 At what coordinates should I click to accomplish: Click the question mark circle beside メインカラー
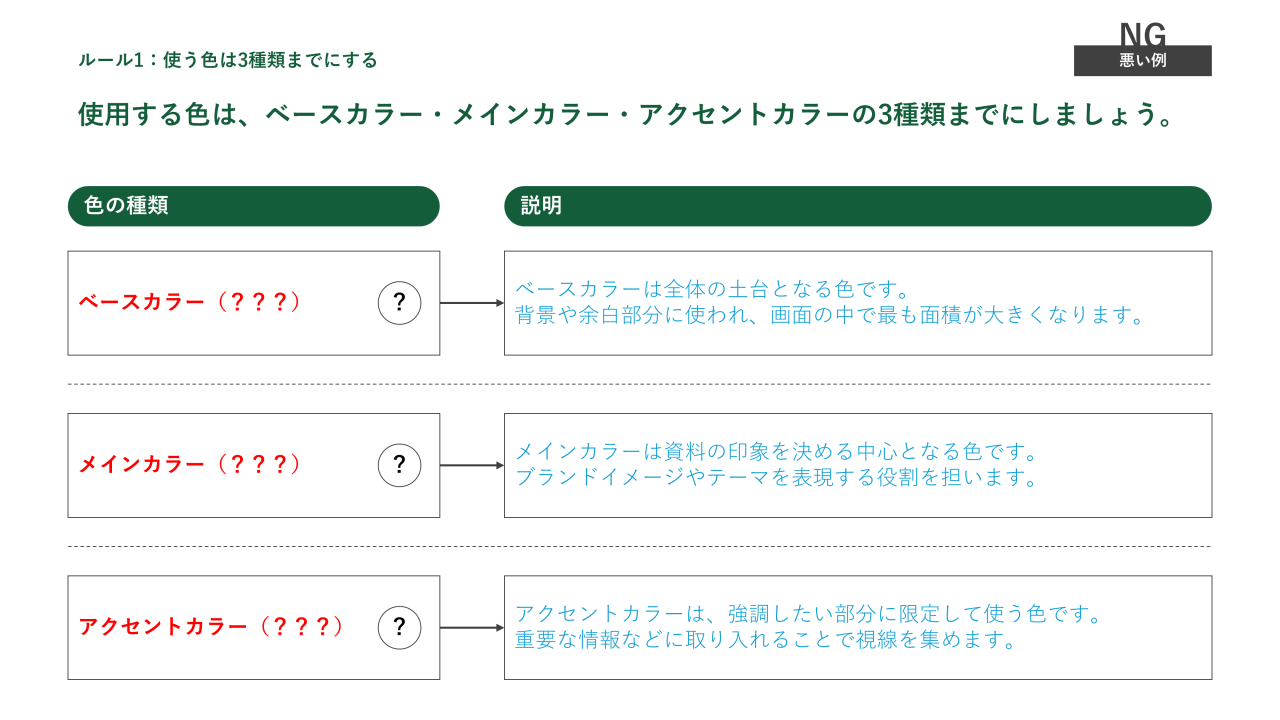pyautogui.click(x=399, y=465)
